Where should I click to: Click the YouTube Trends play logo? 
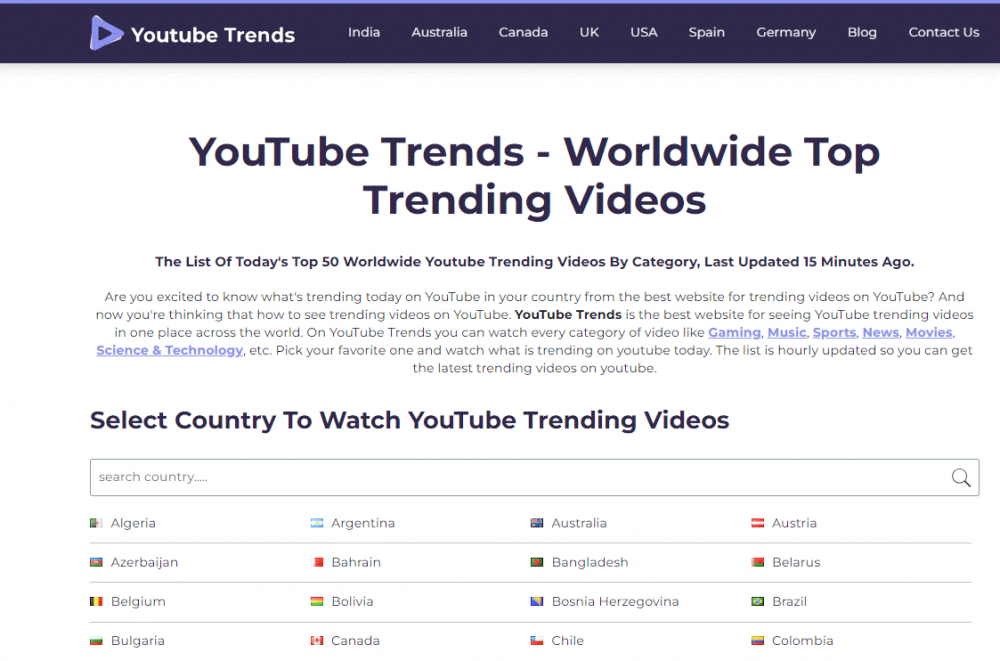(106, 32)
